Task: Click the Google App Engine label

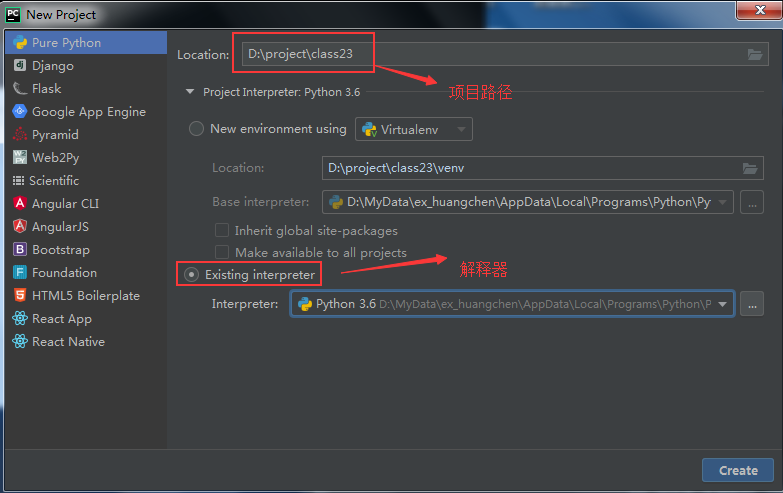Action: click(x=89, y=112)
